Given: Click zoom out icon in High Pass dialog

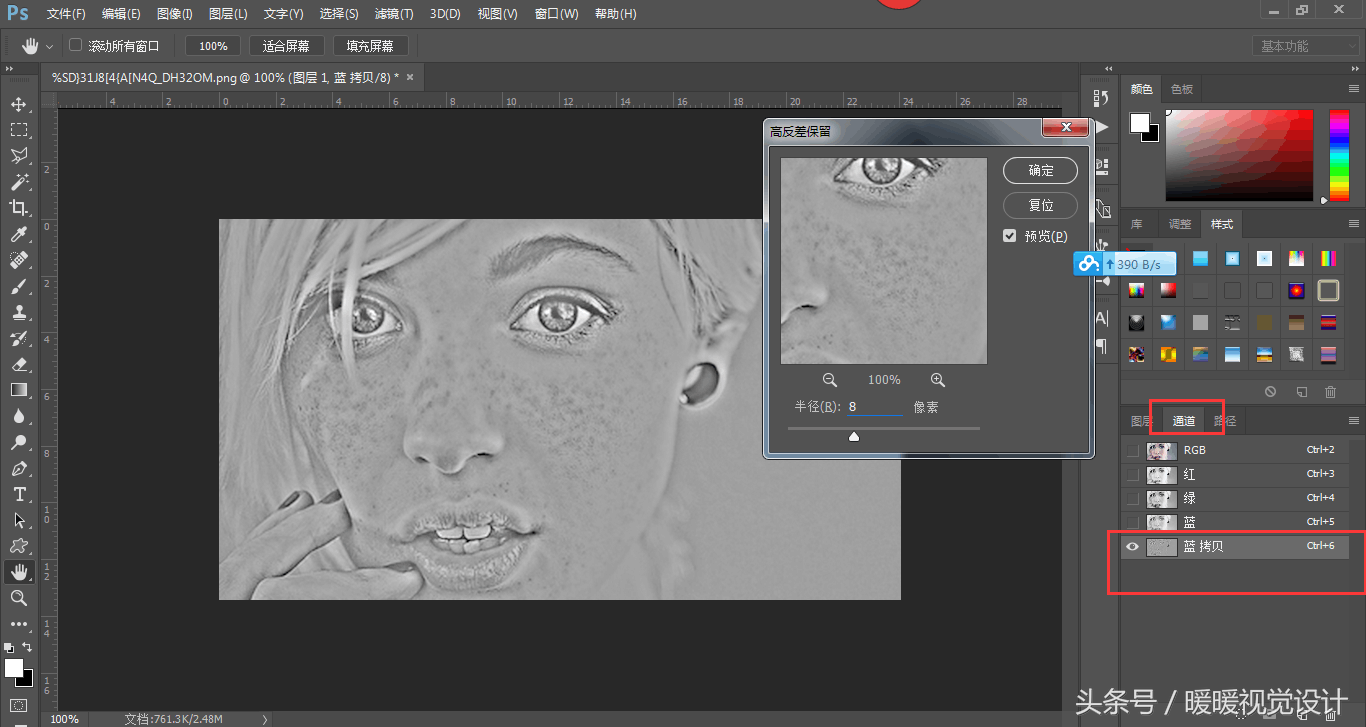Looking at the screenshot, I should [830, 380].
